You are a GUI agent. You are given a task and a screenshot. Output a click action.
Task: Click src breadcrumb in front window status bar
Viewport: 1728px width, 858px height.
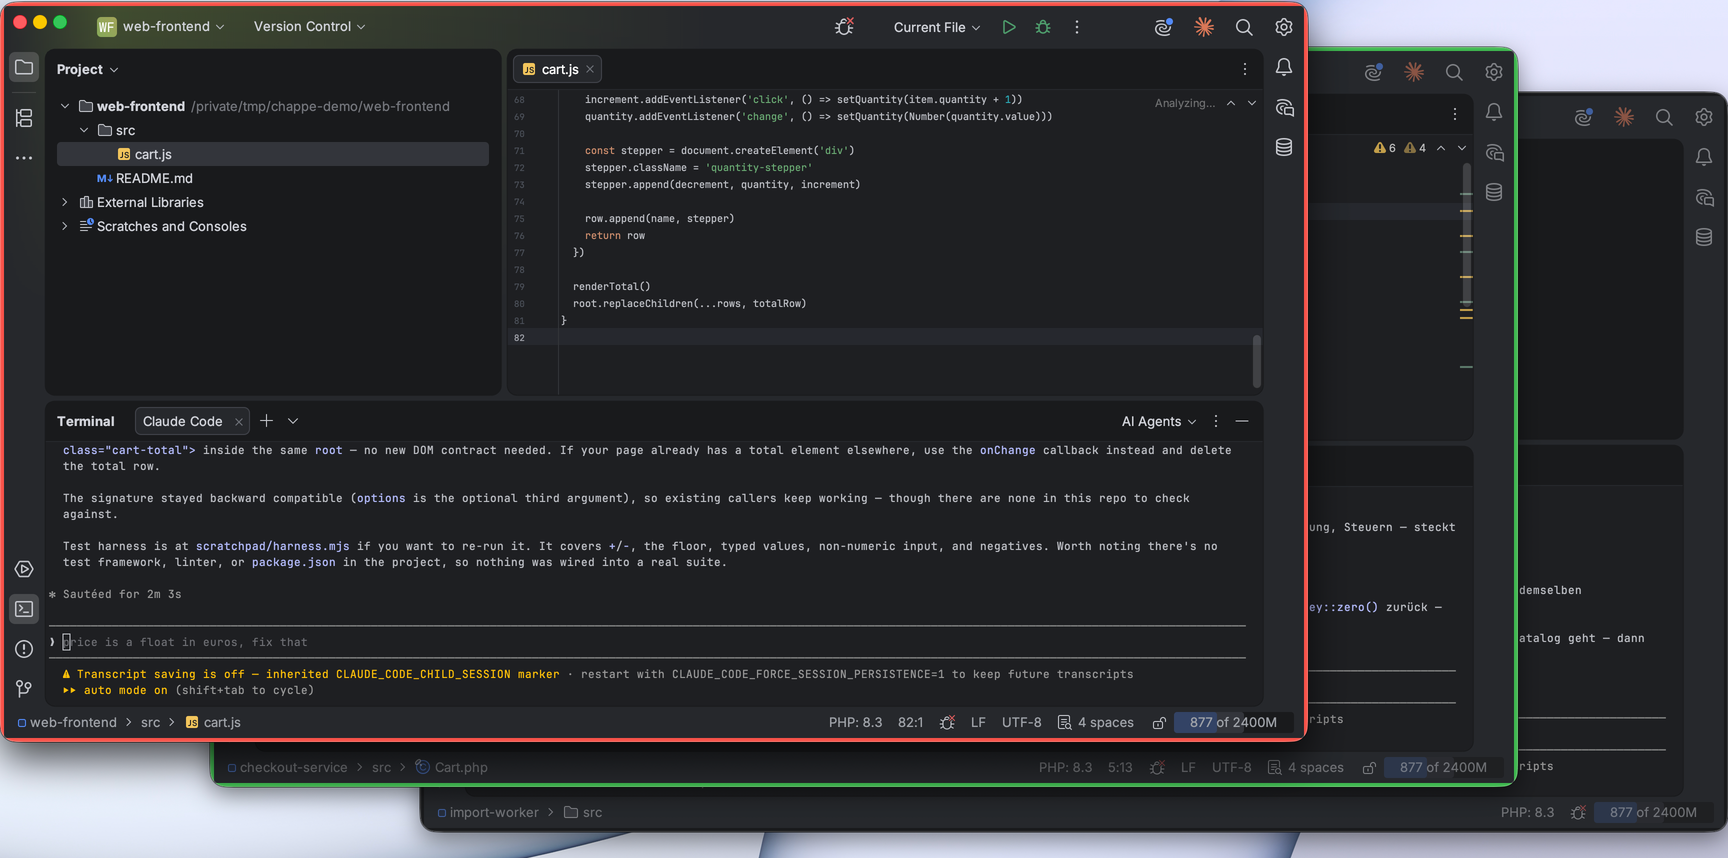pos(150,722)
